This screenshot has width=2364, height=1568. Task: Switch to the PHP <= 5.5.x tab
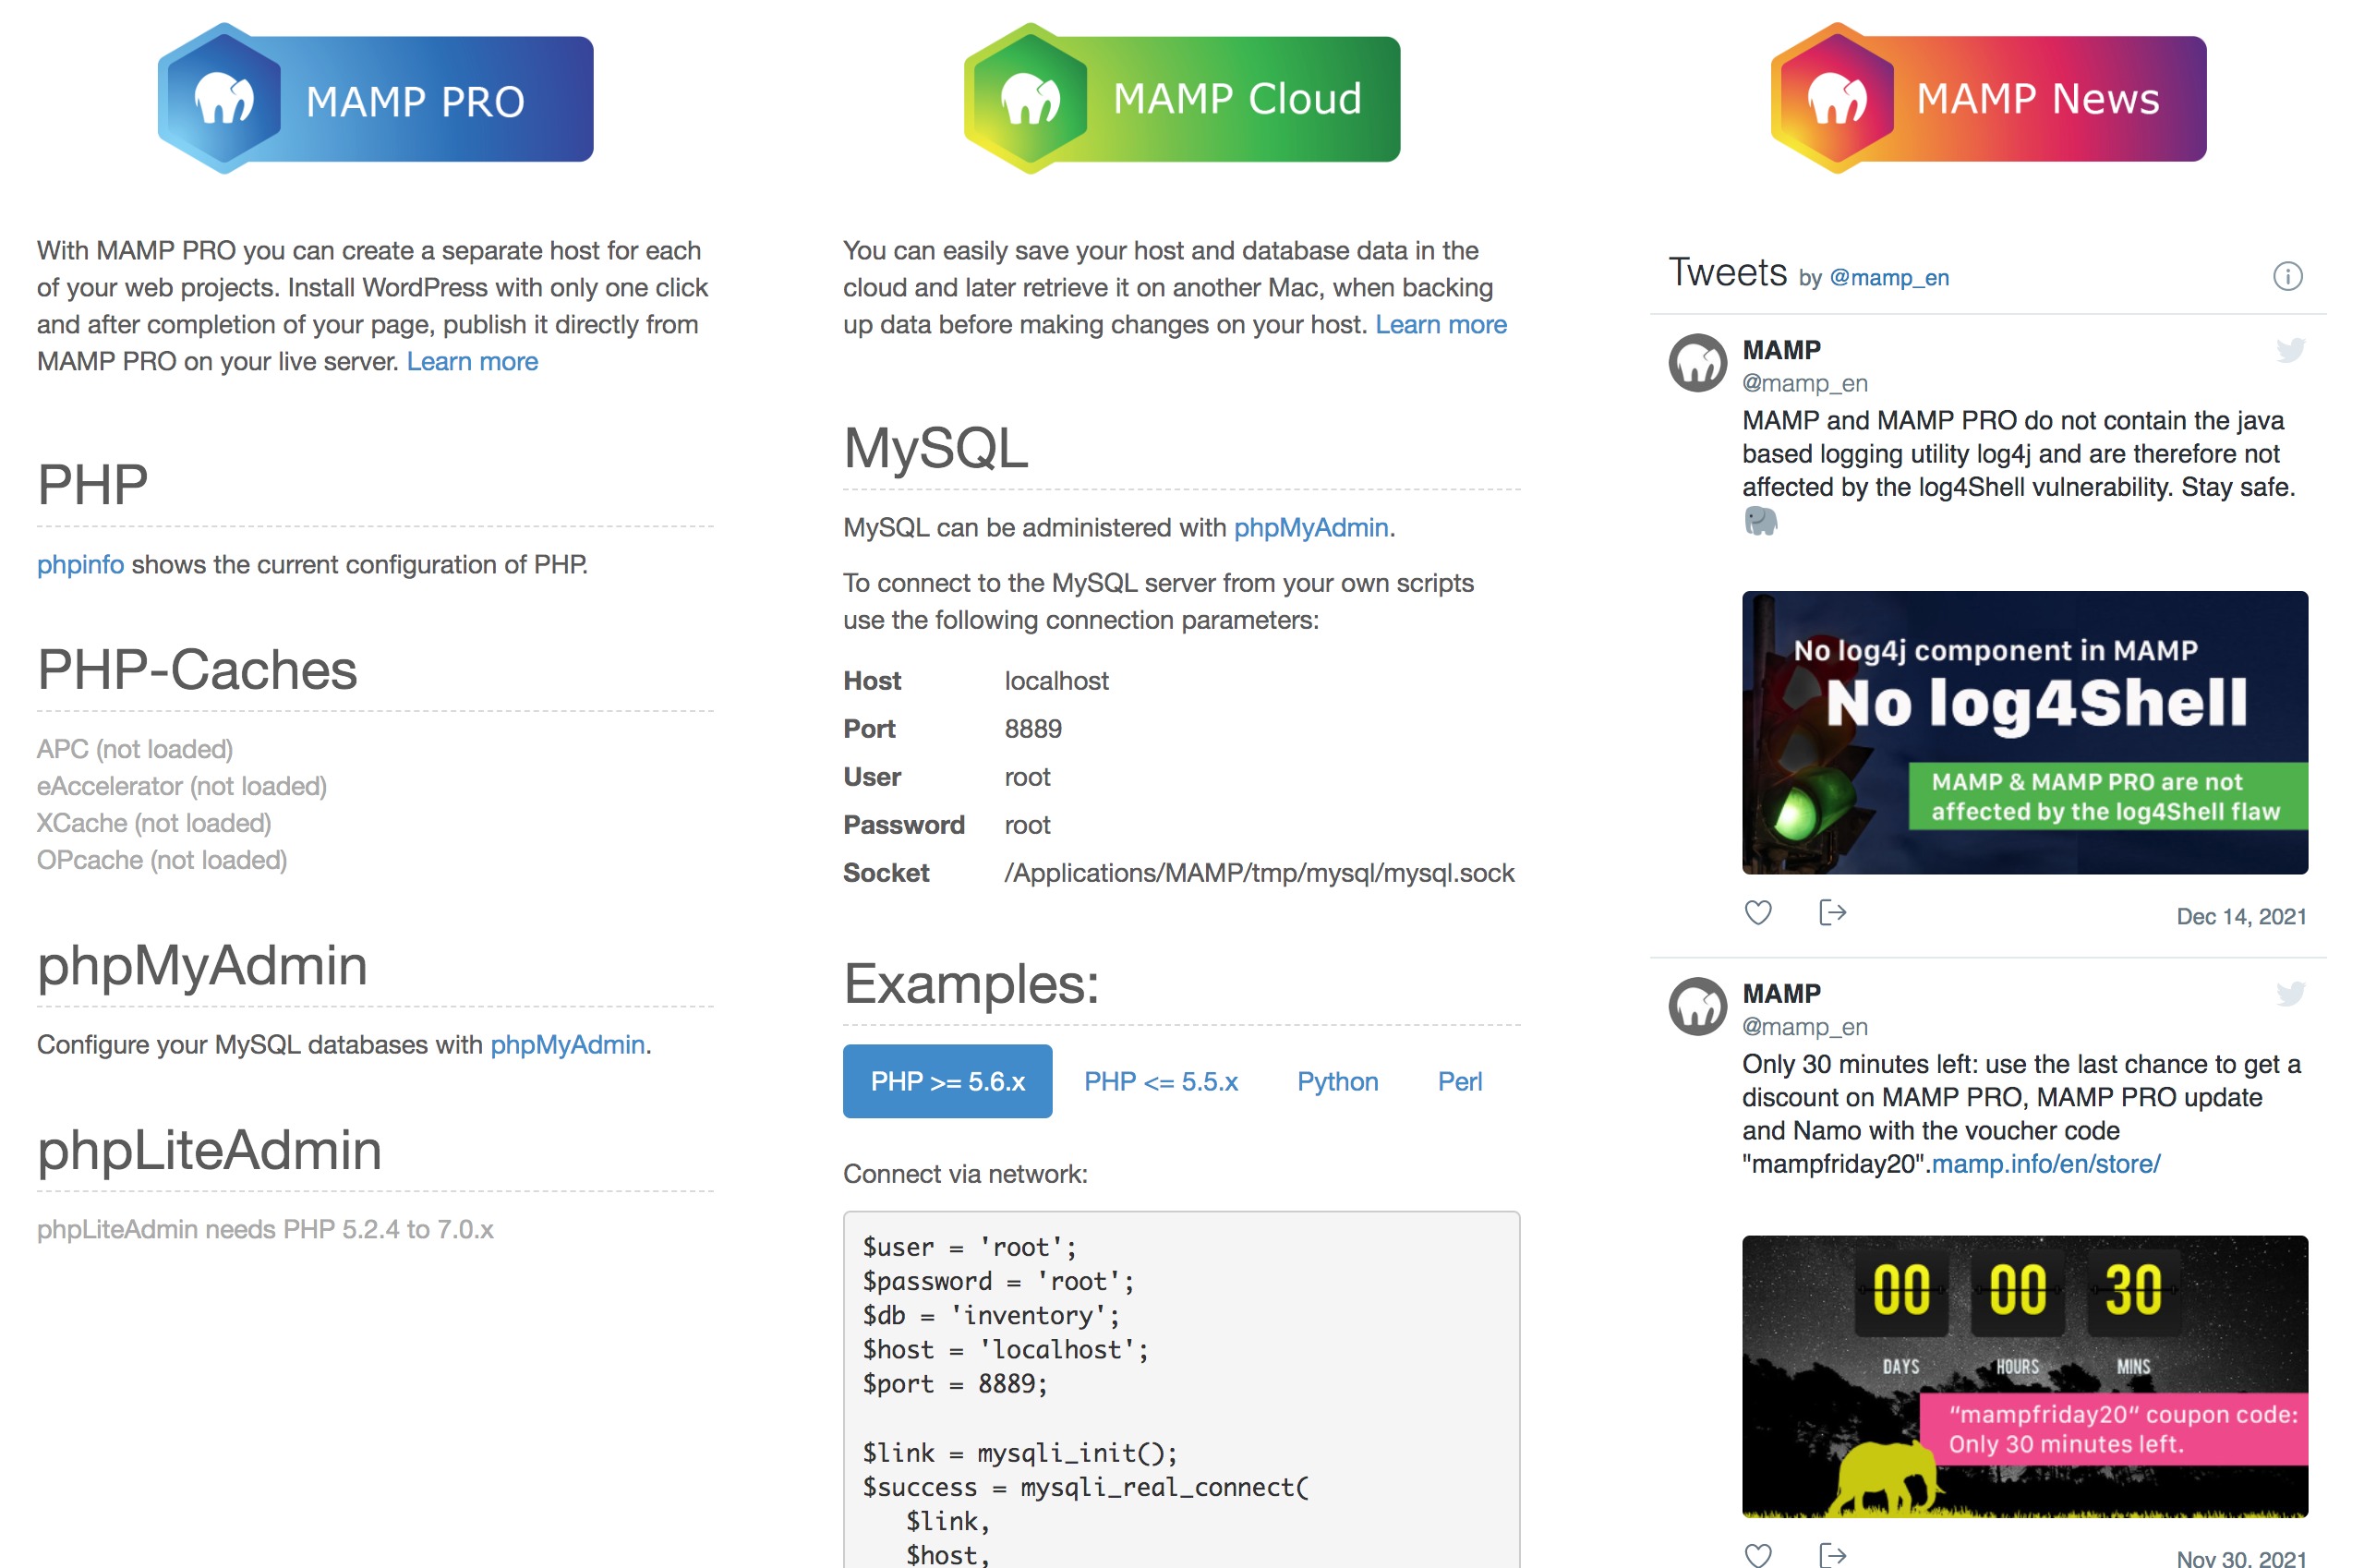click(1160, 1081)
